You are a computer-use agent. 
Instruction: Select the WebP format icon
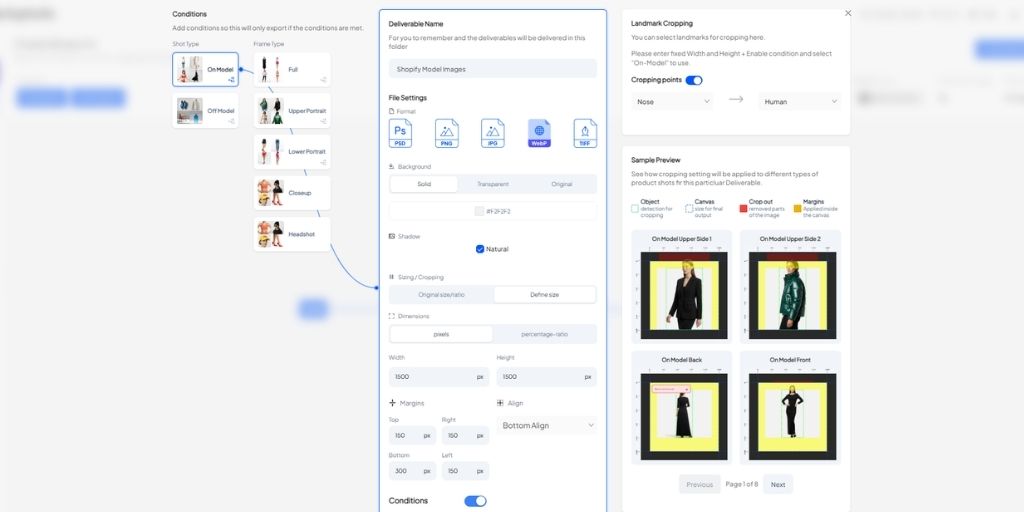tap(539, 133)
